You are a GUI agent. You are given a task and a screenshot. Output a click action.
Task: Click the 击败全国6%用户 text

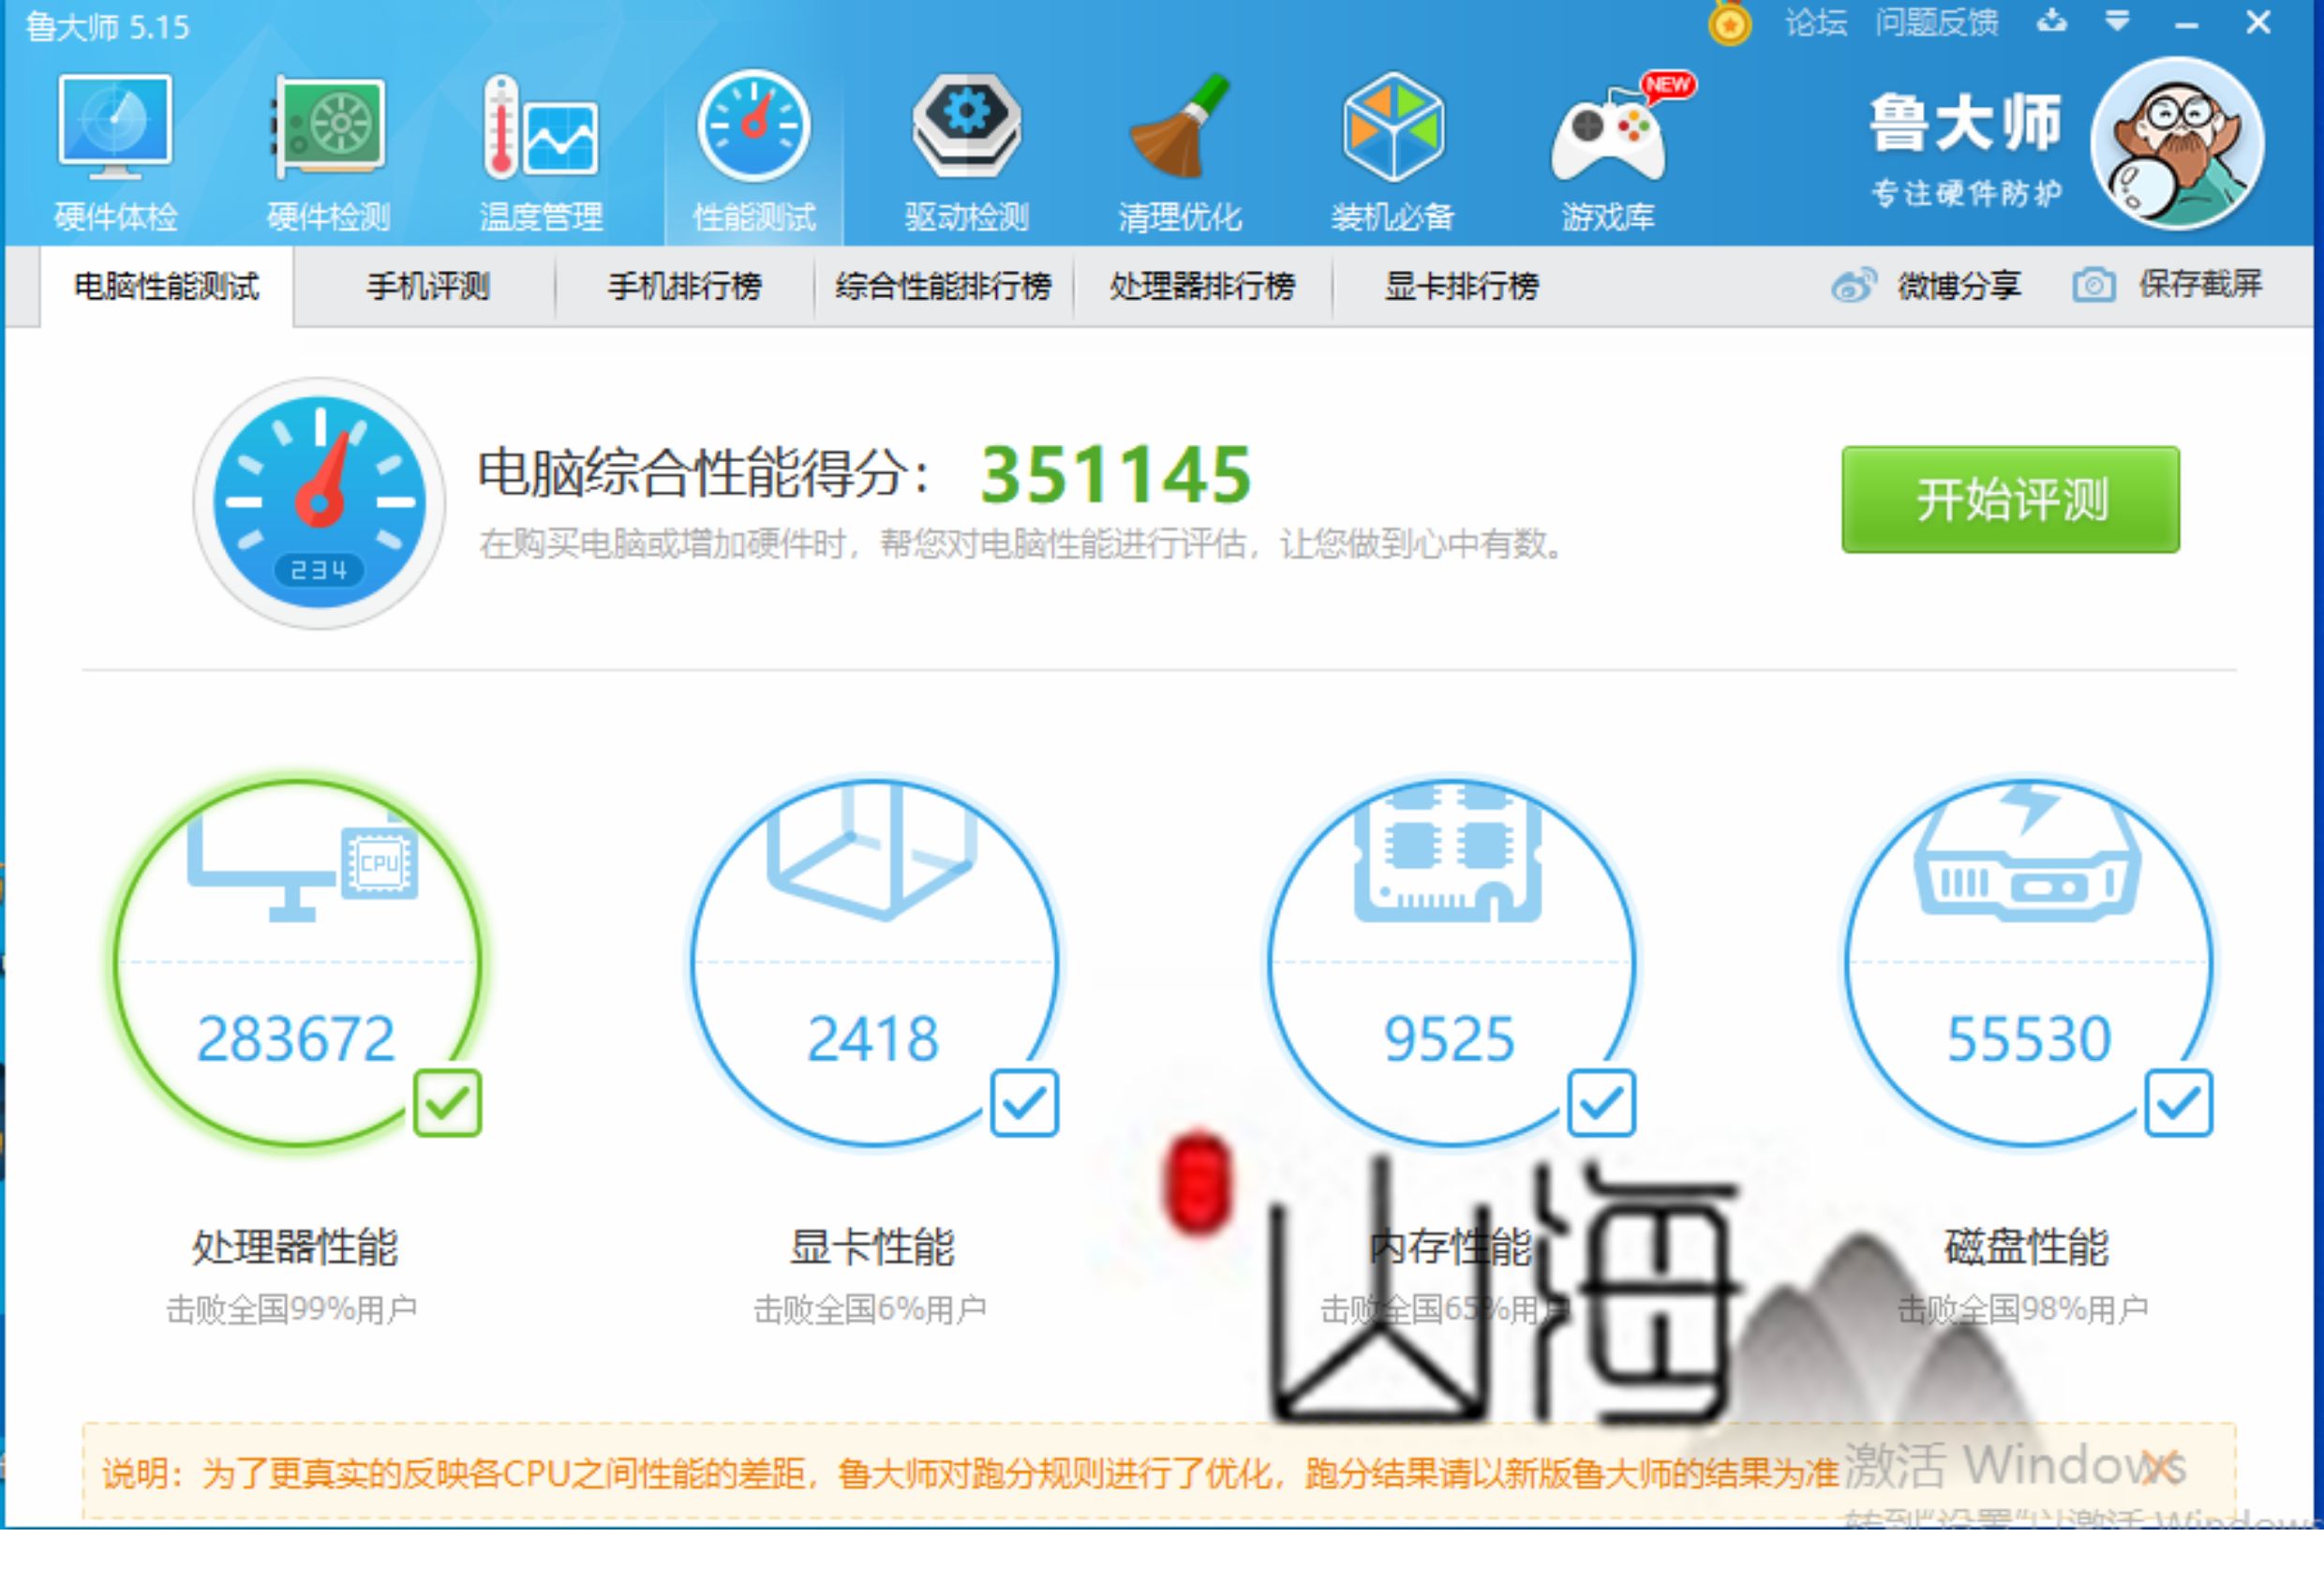[870, 1309]
